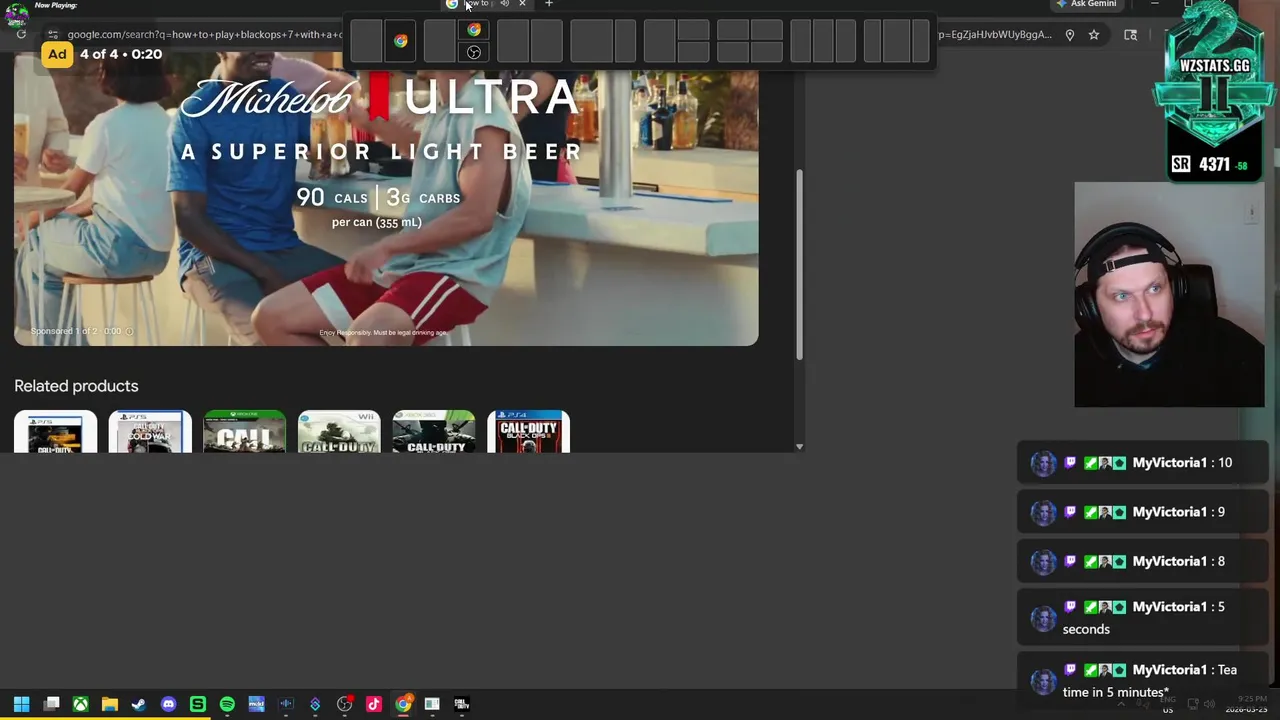Snap window to Chrome right-half zone
Image resolution: width=1280 pixels, height=720 pixels.
tap(401, 41)
